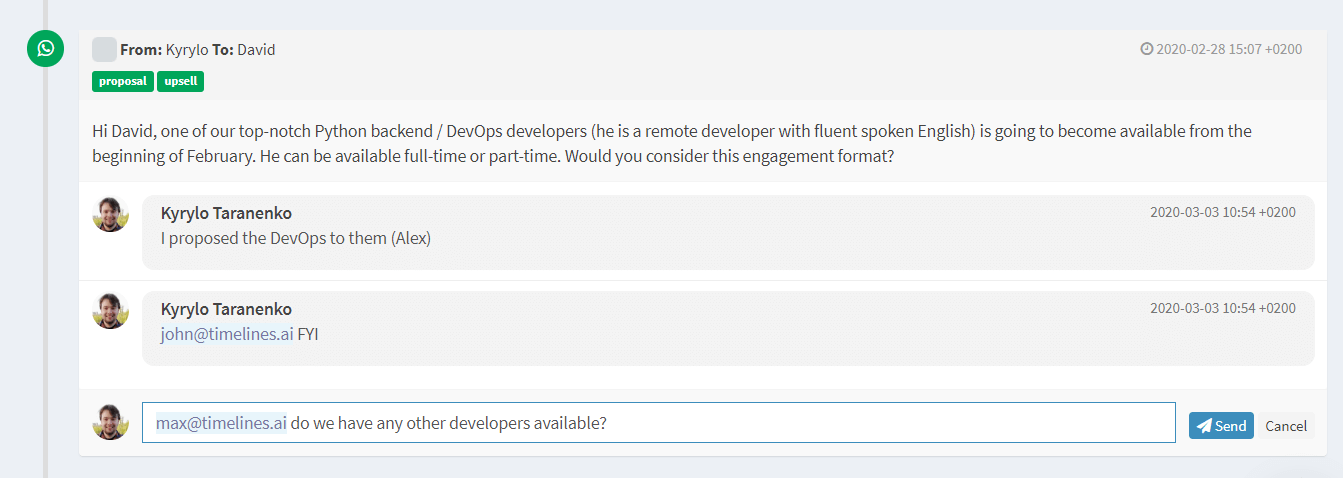The width and height of the screenshot is (1343, 478).
Task: Select the green proposal tag
Action: [x=123, y=81]
